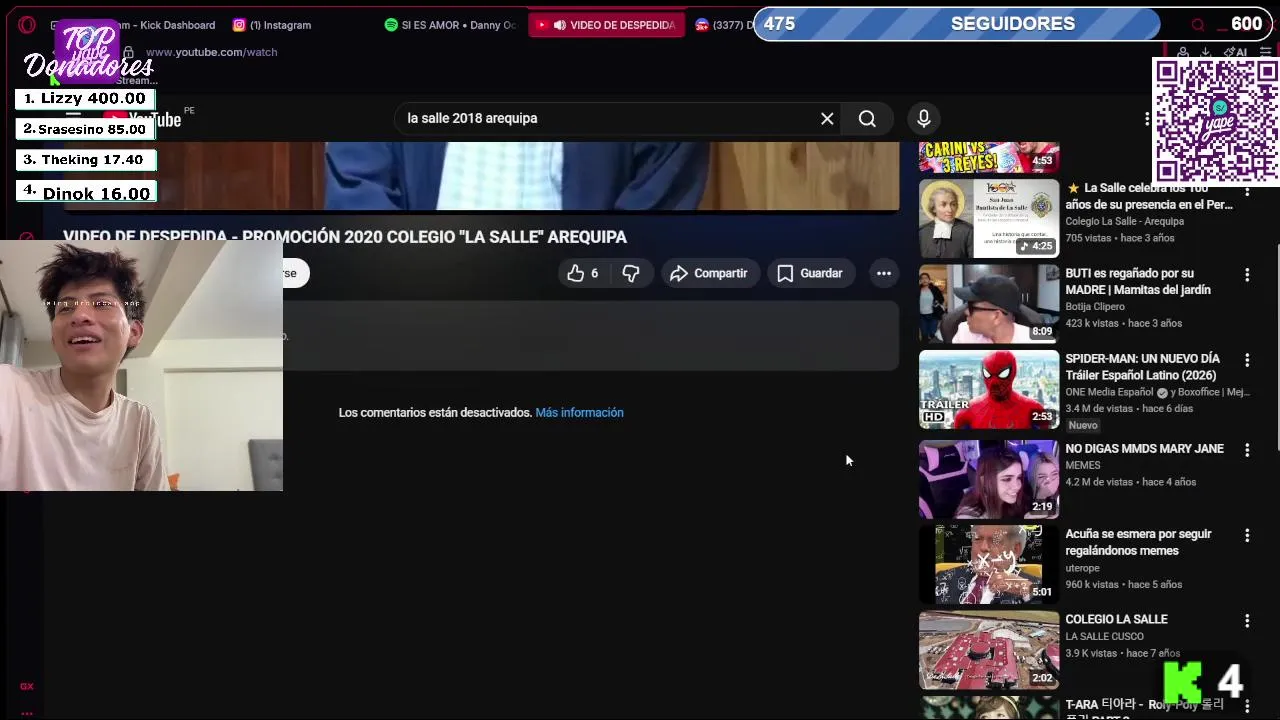Image resolution: width=1280 pixels, height=720 pixels.
Task: Open title NO DIGAS MMDS MARY JANE
Action: coord(1144,449)
